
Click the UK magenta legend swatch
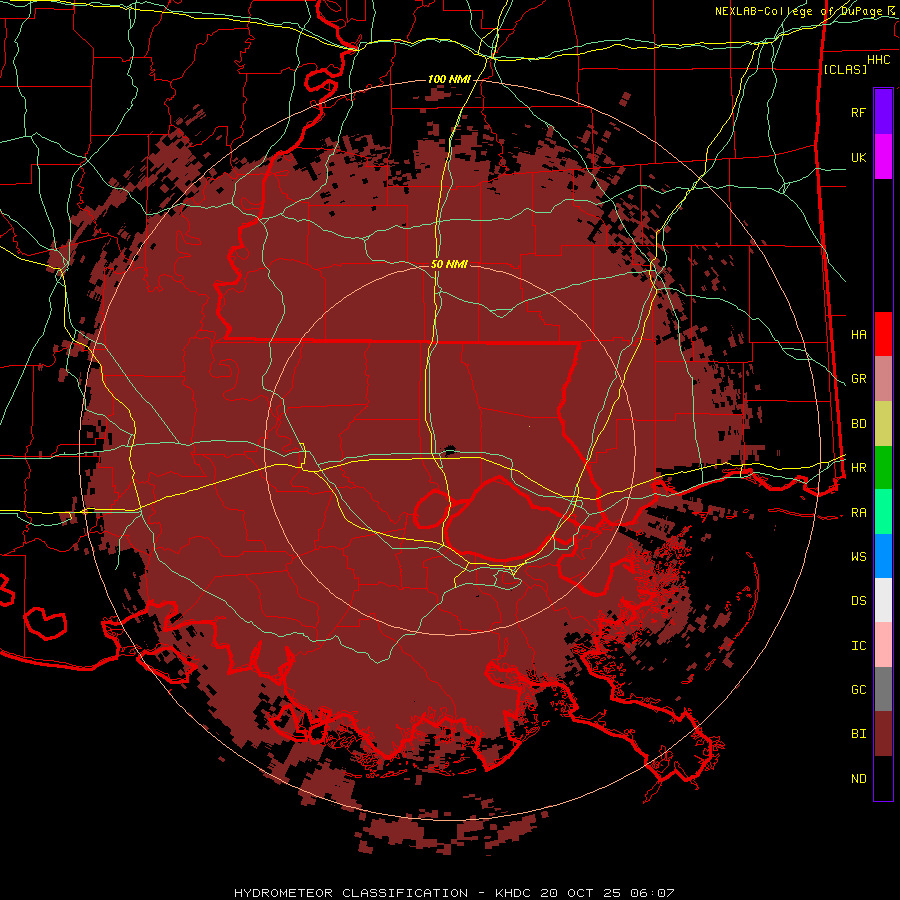click(883, 157)
